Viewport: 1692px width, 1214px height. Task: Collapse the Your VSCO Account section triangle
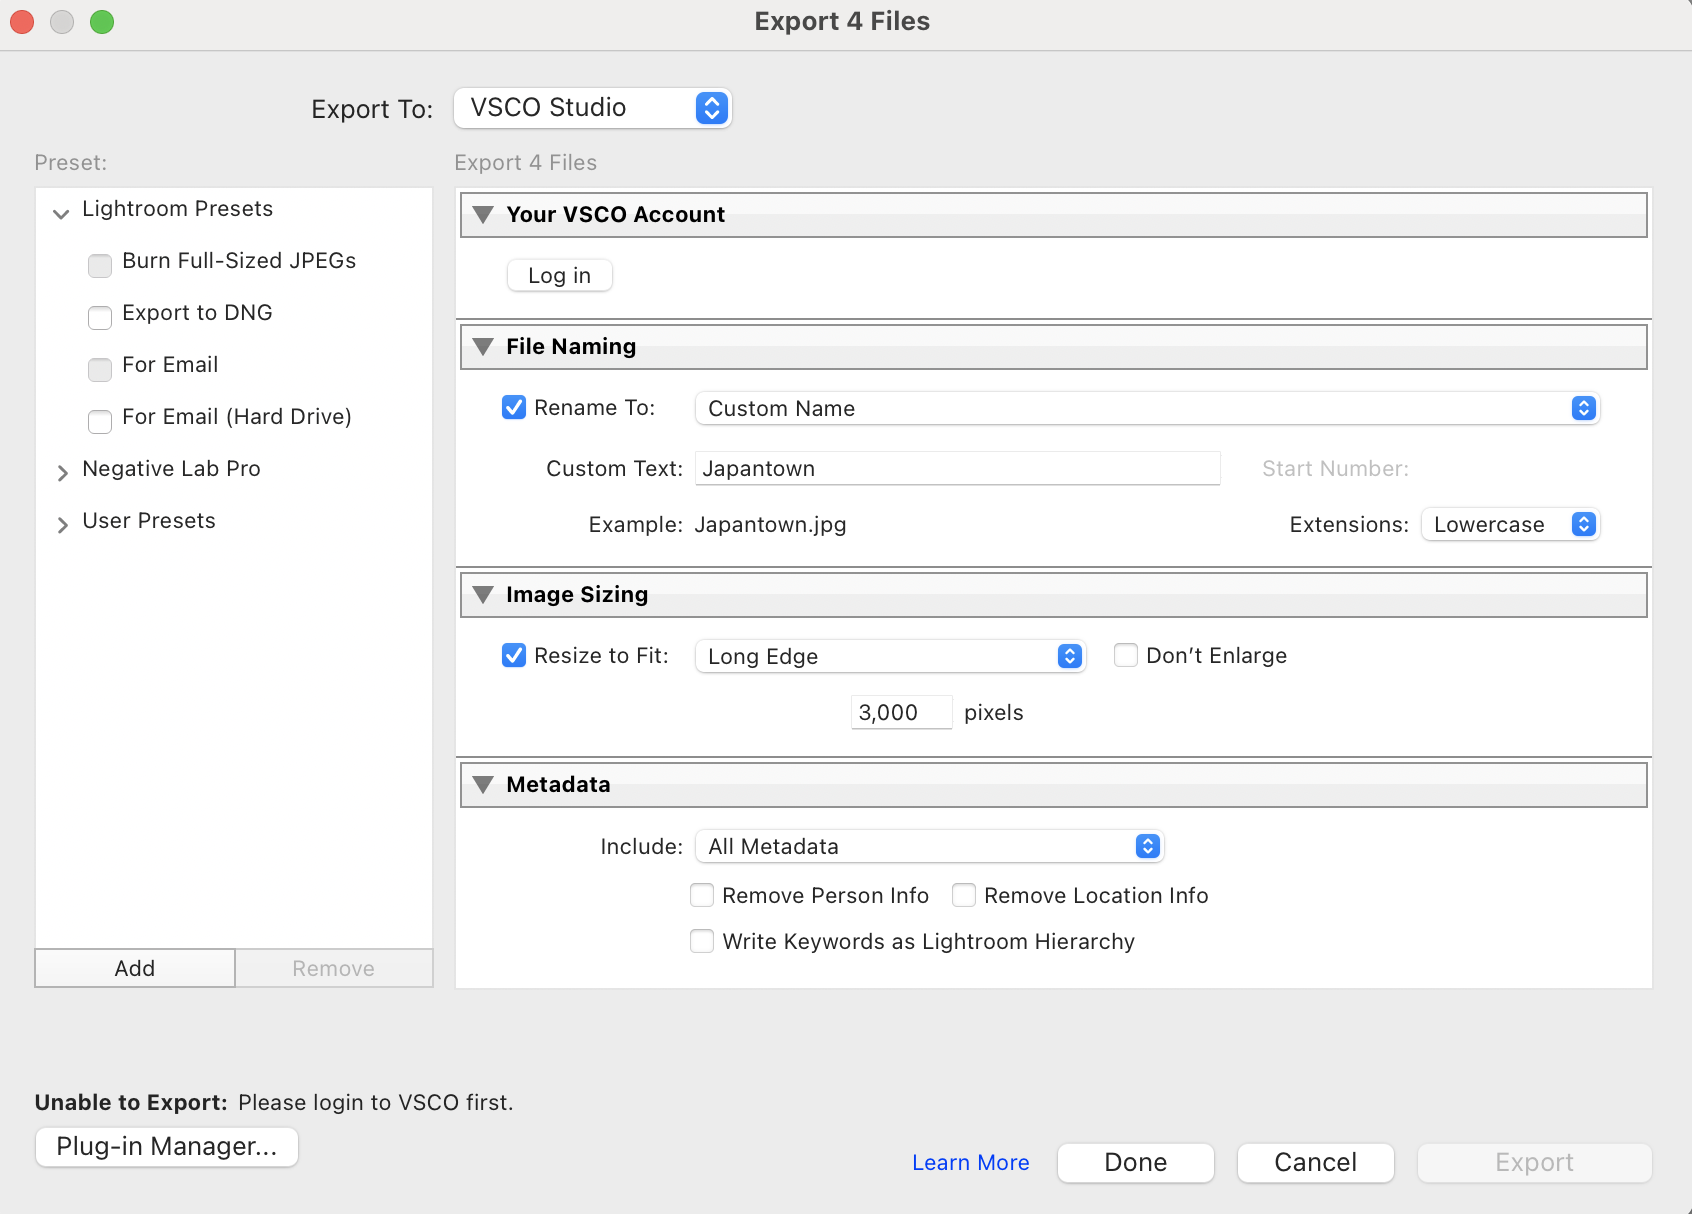pyautogui.click(x=483, y=215)
